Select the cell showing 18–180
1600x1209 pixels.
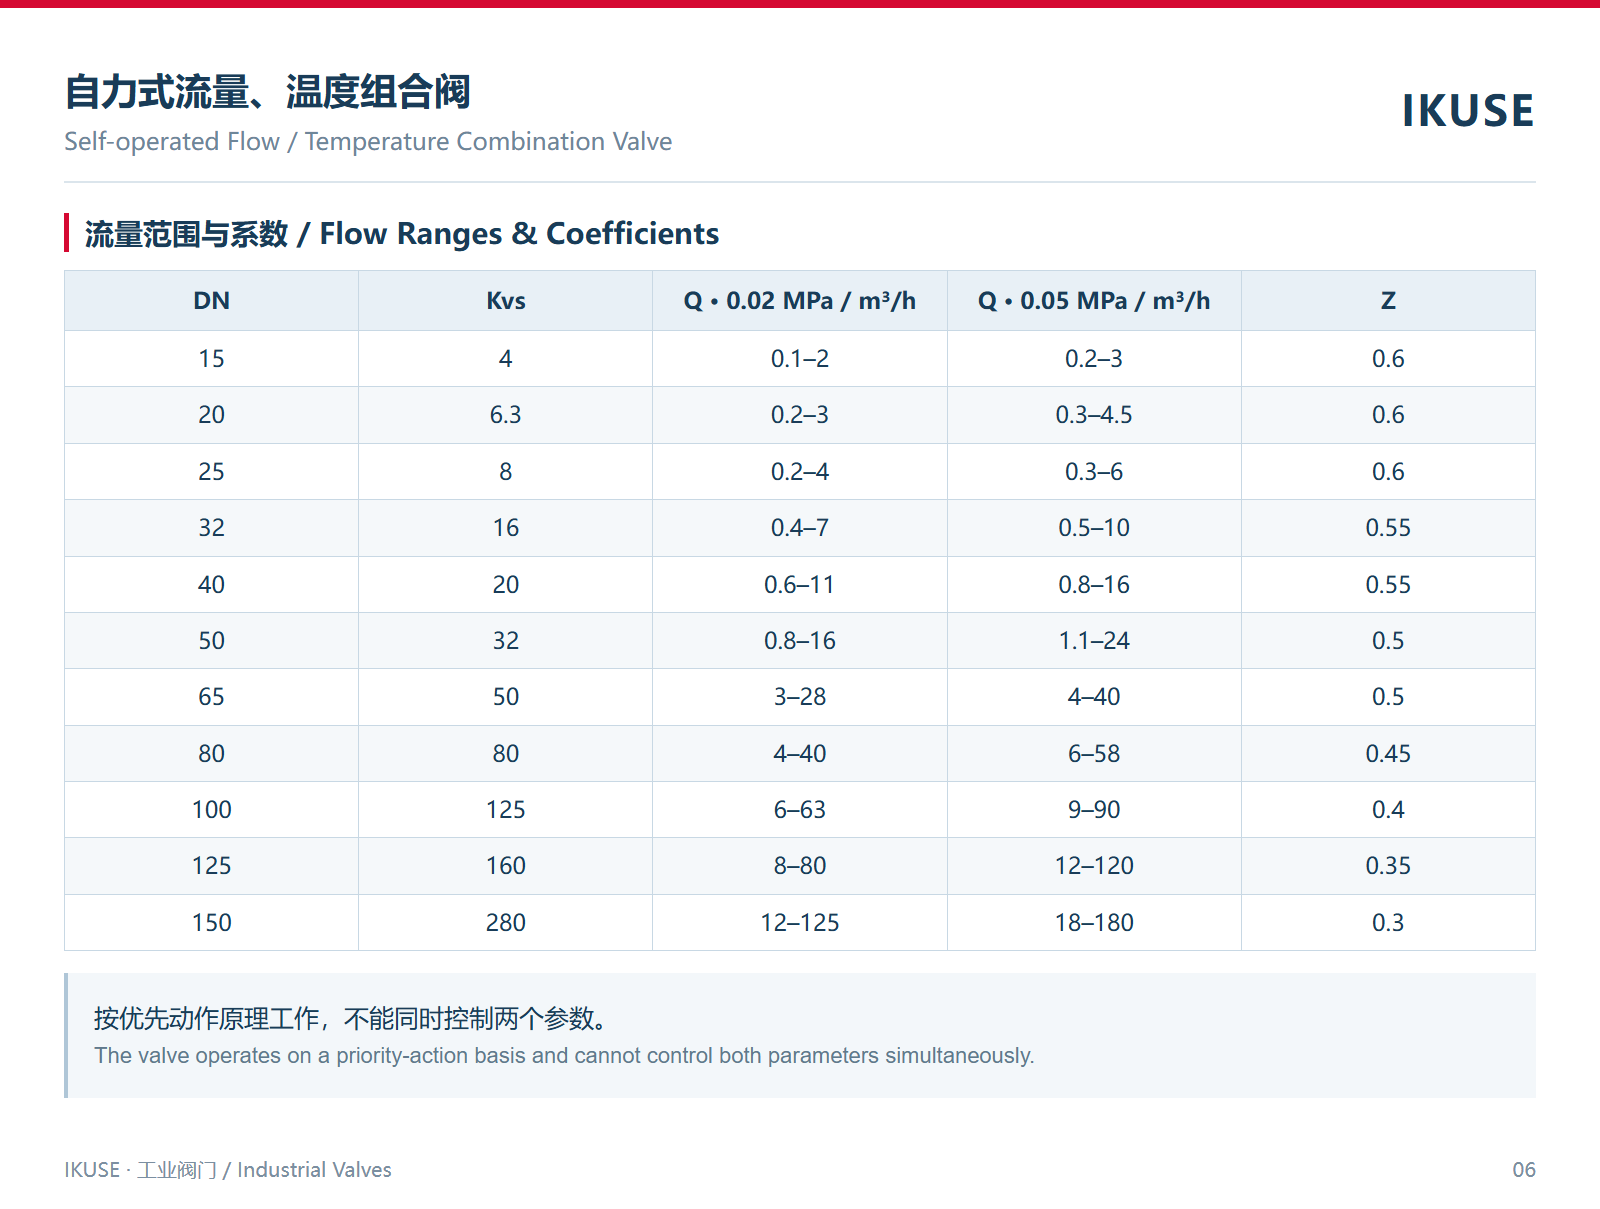(1094, 923)
